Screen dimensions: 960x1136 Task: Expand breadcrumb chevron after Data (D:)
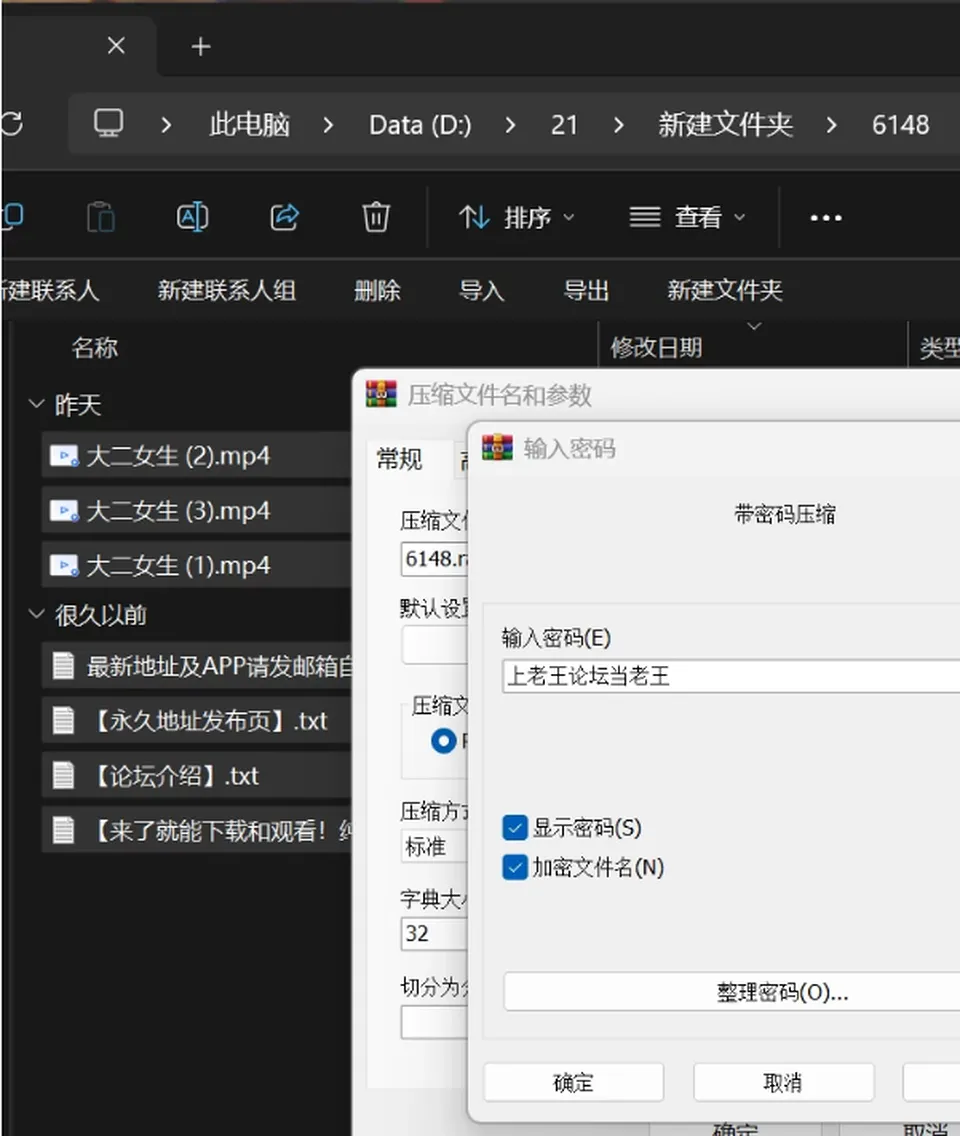point(510,125)
